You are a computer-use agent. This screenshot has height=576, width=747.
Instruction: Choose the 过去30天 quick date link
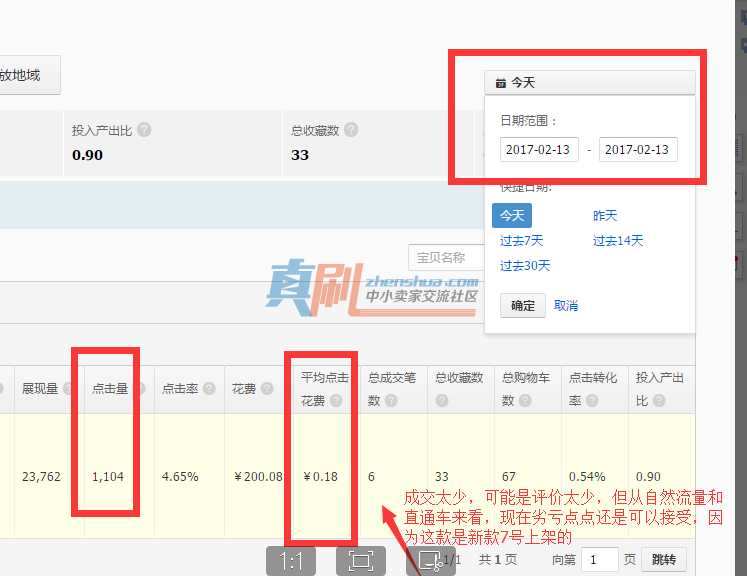point(525,265)
